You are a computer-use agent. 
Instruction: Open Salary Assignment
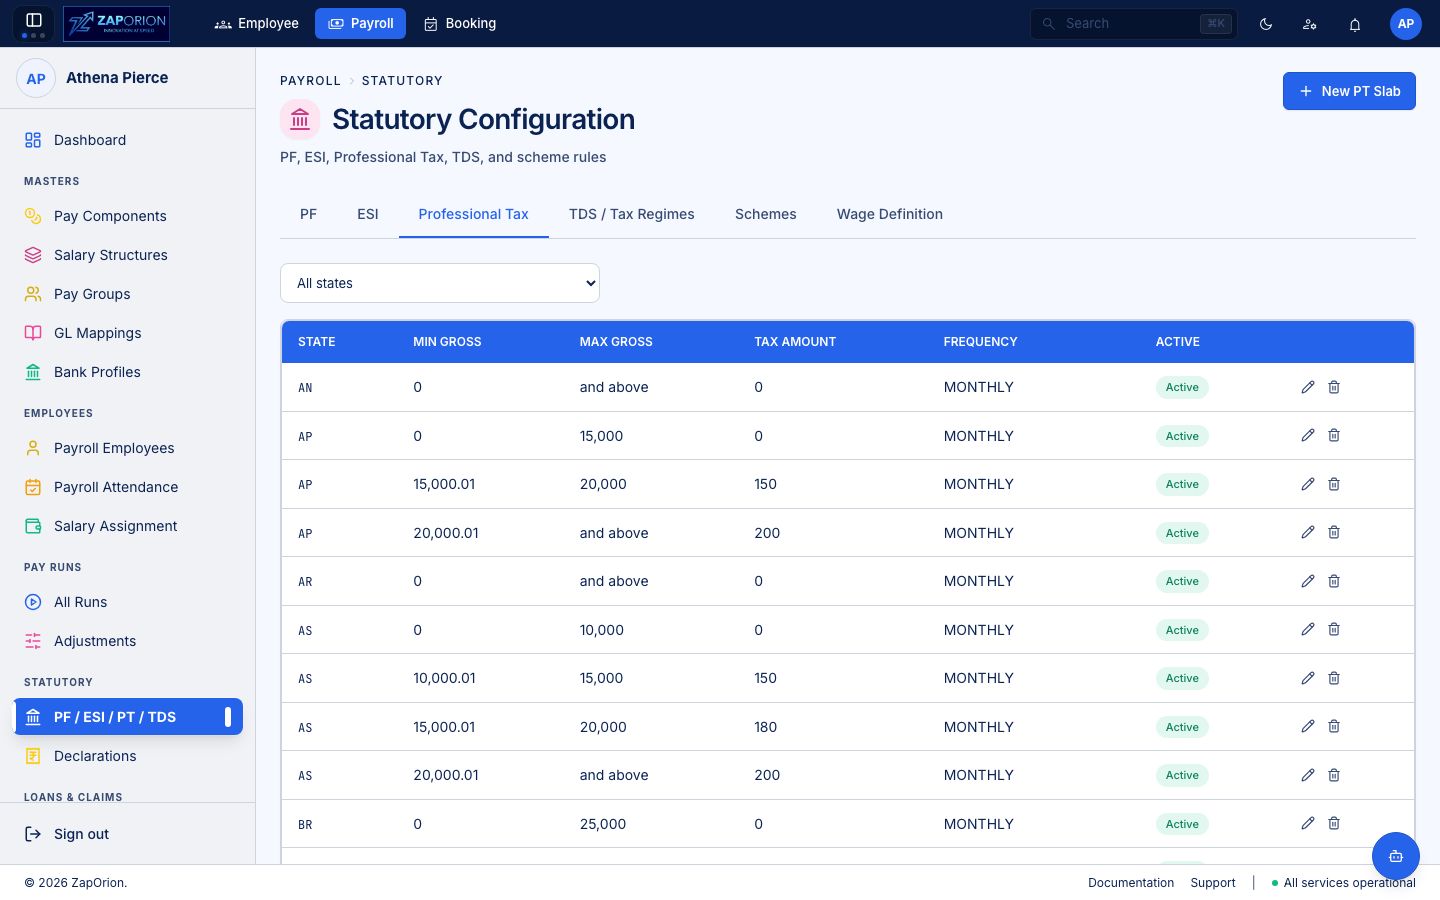tap(127, 526)
